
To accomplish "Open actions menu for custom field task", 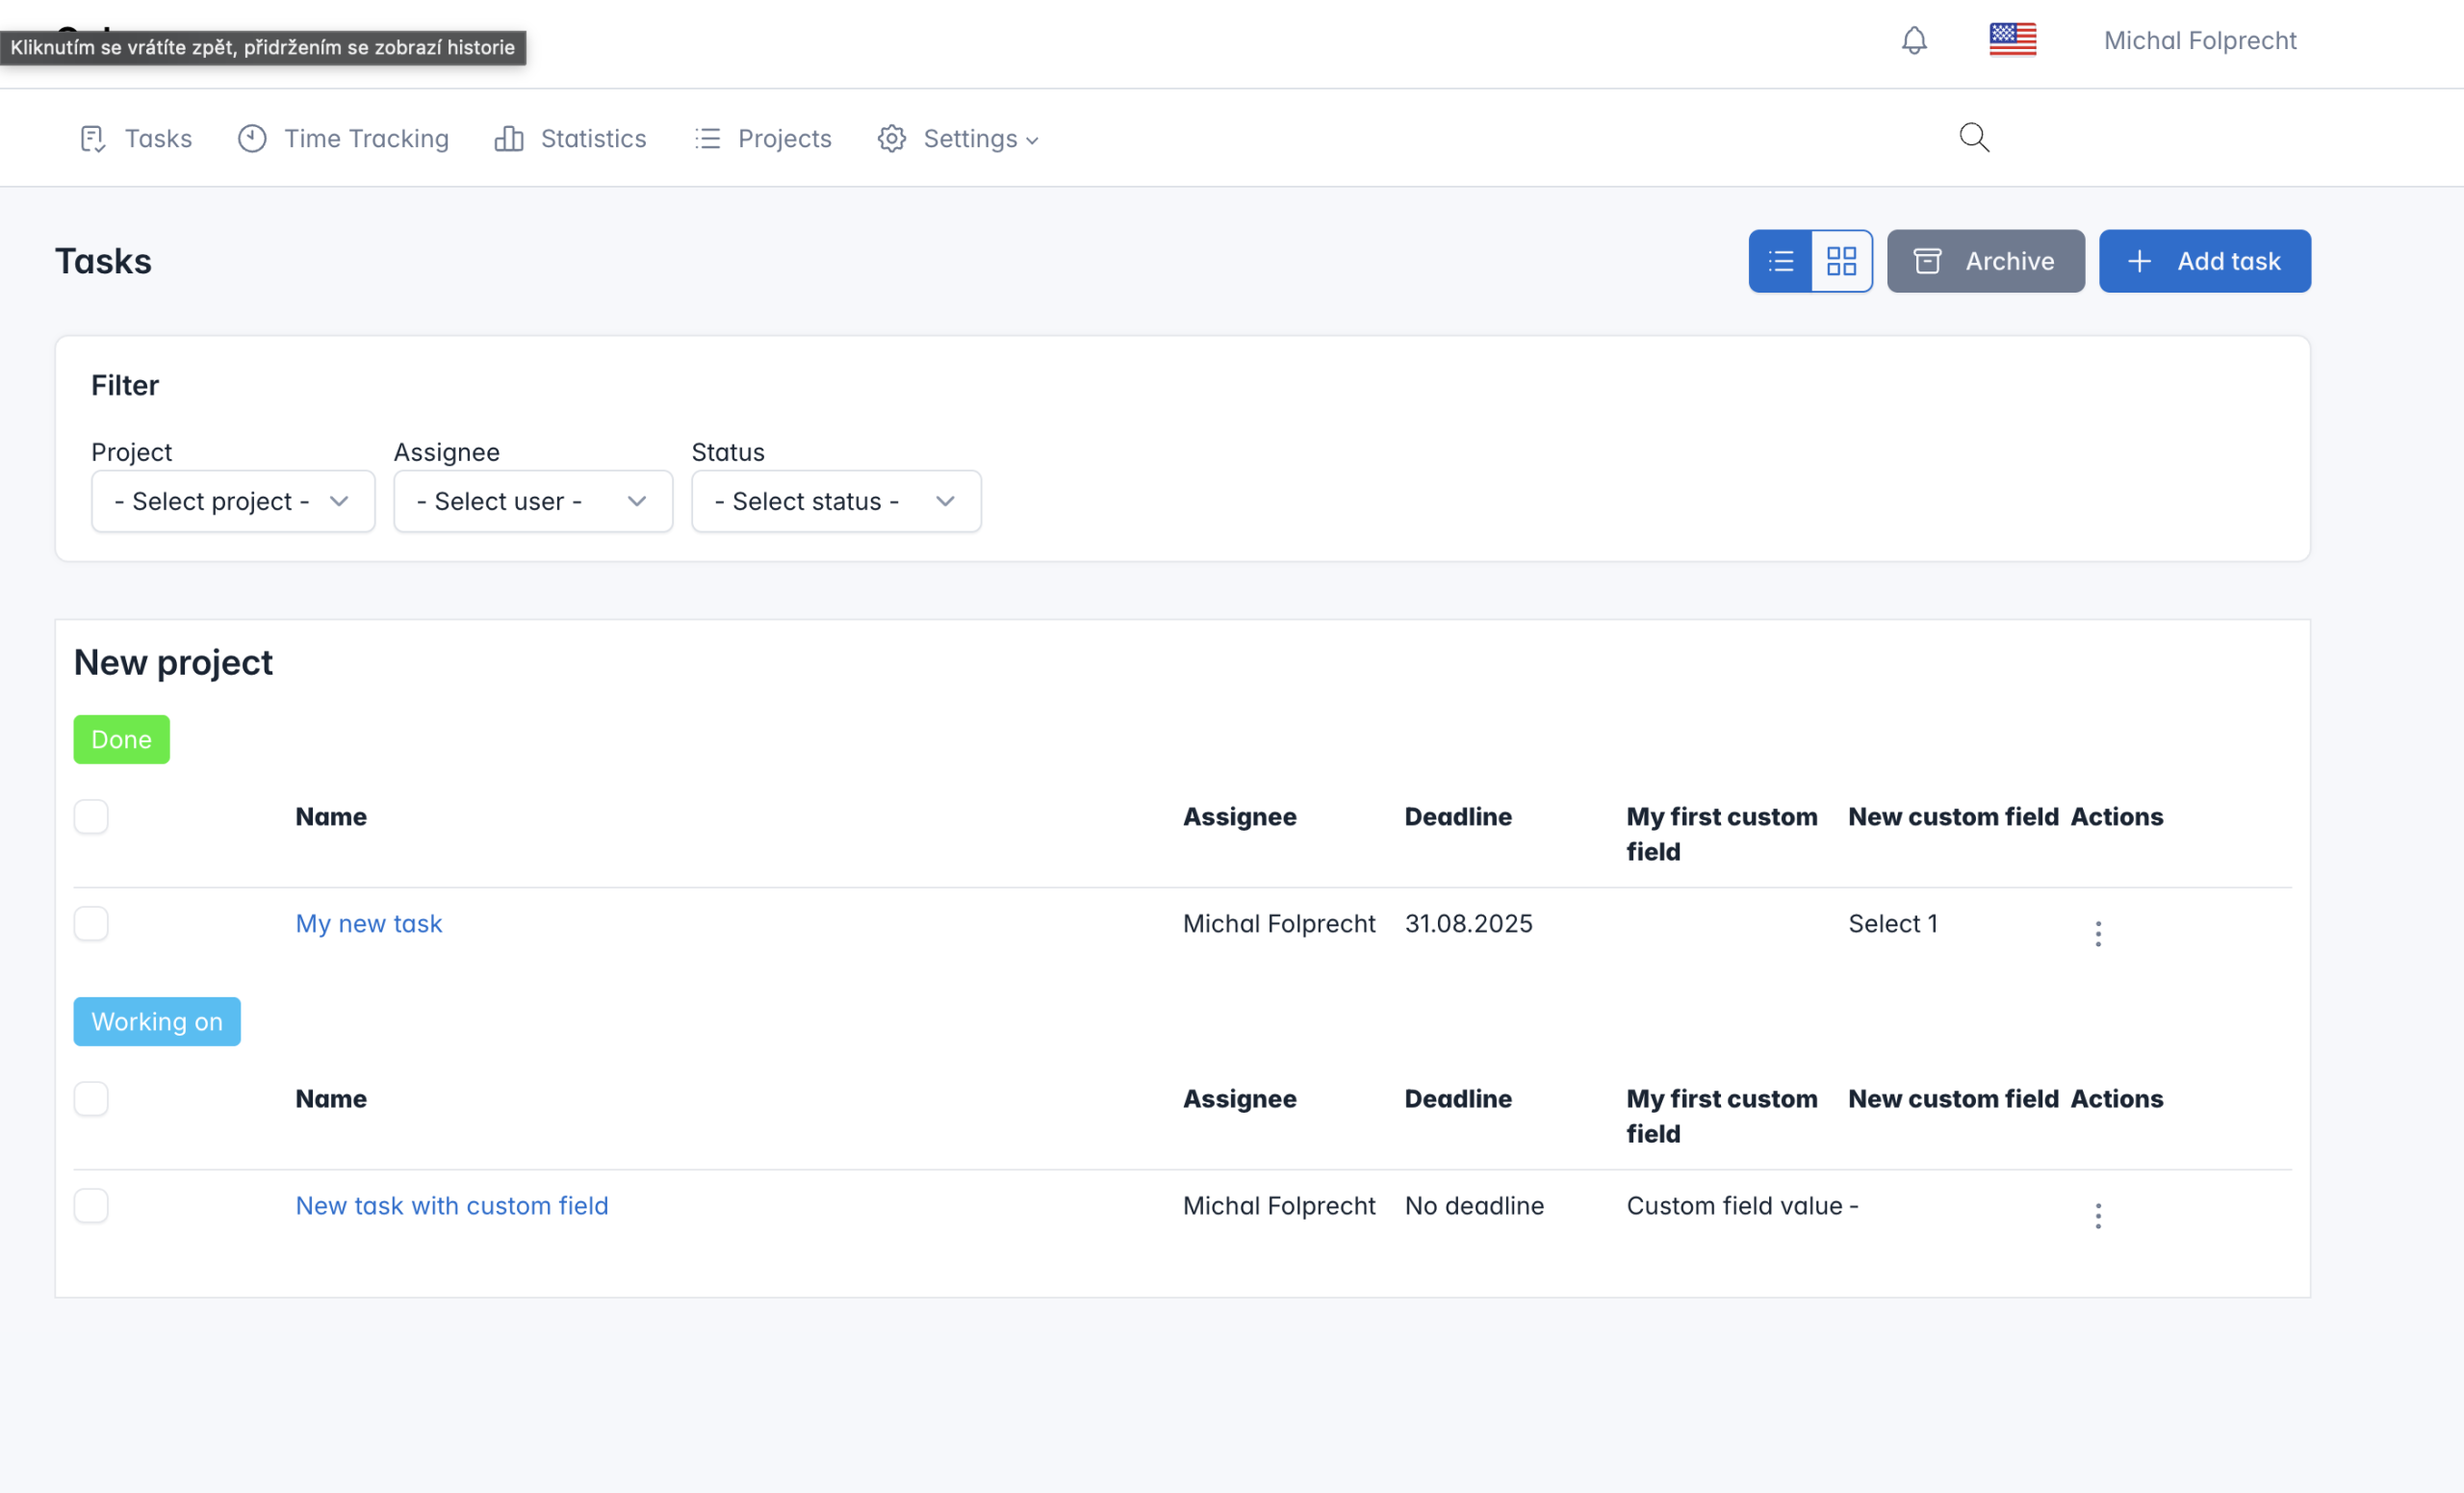I will [2097, 1215].
